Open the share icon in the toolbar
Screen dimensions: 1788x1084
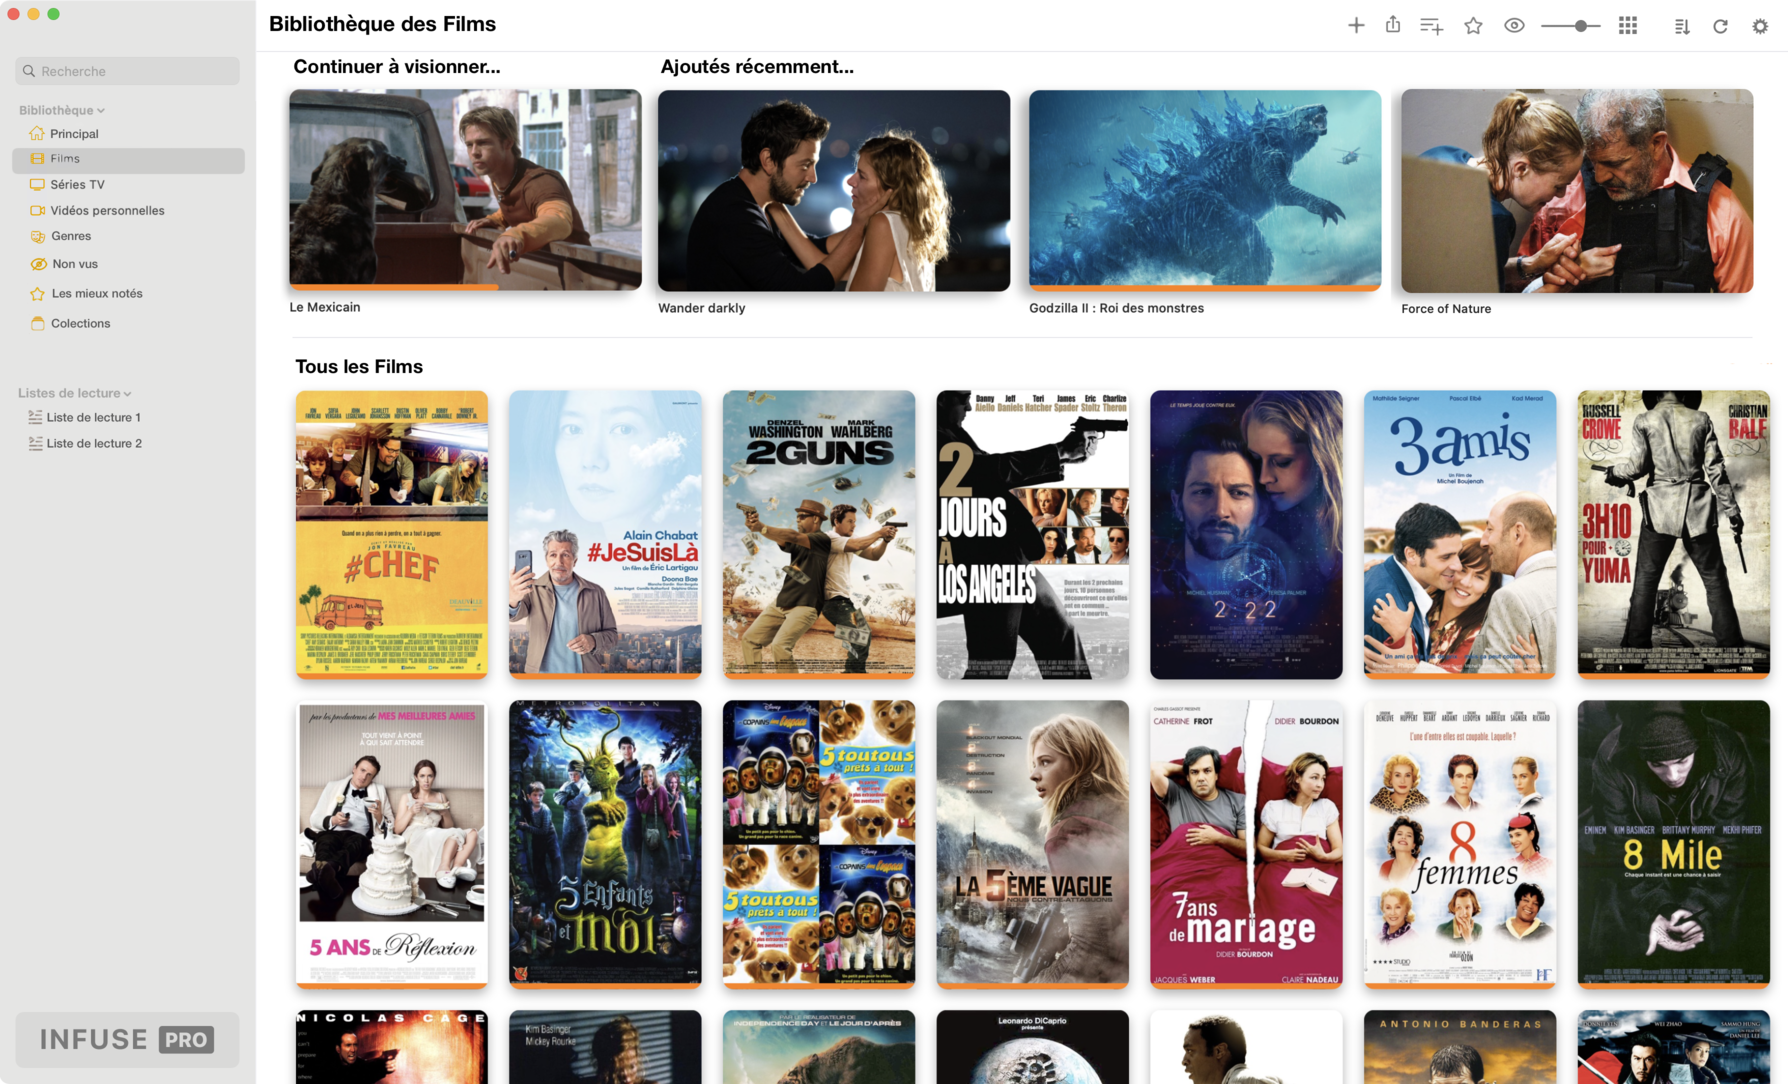coord(1393,25)
